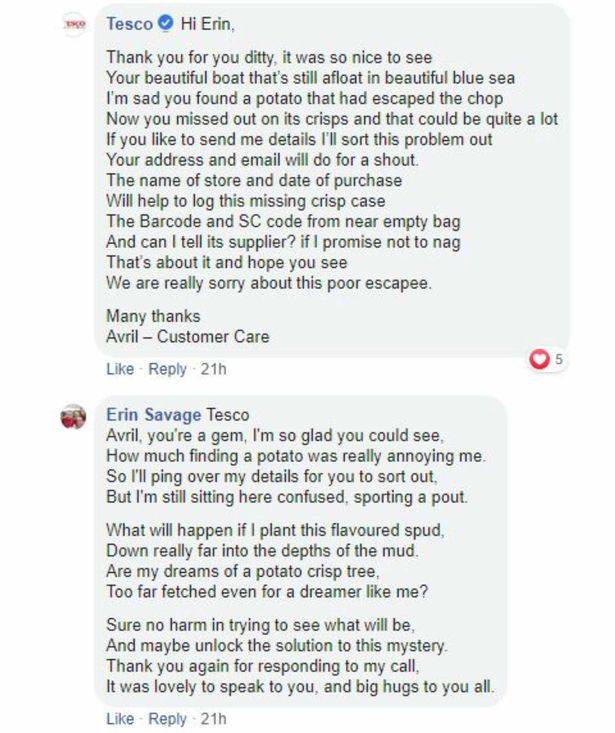Click Avril – Customer Care signature

(x=188, y=337)
